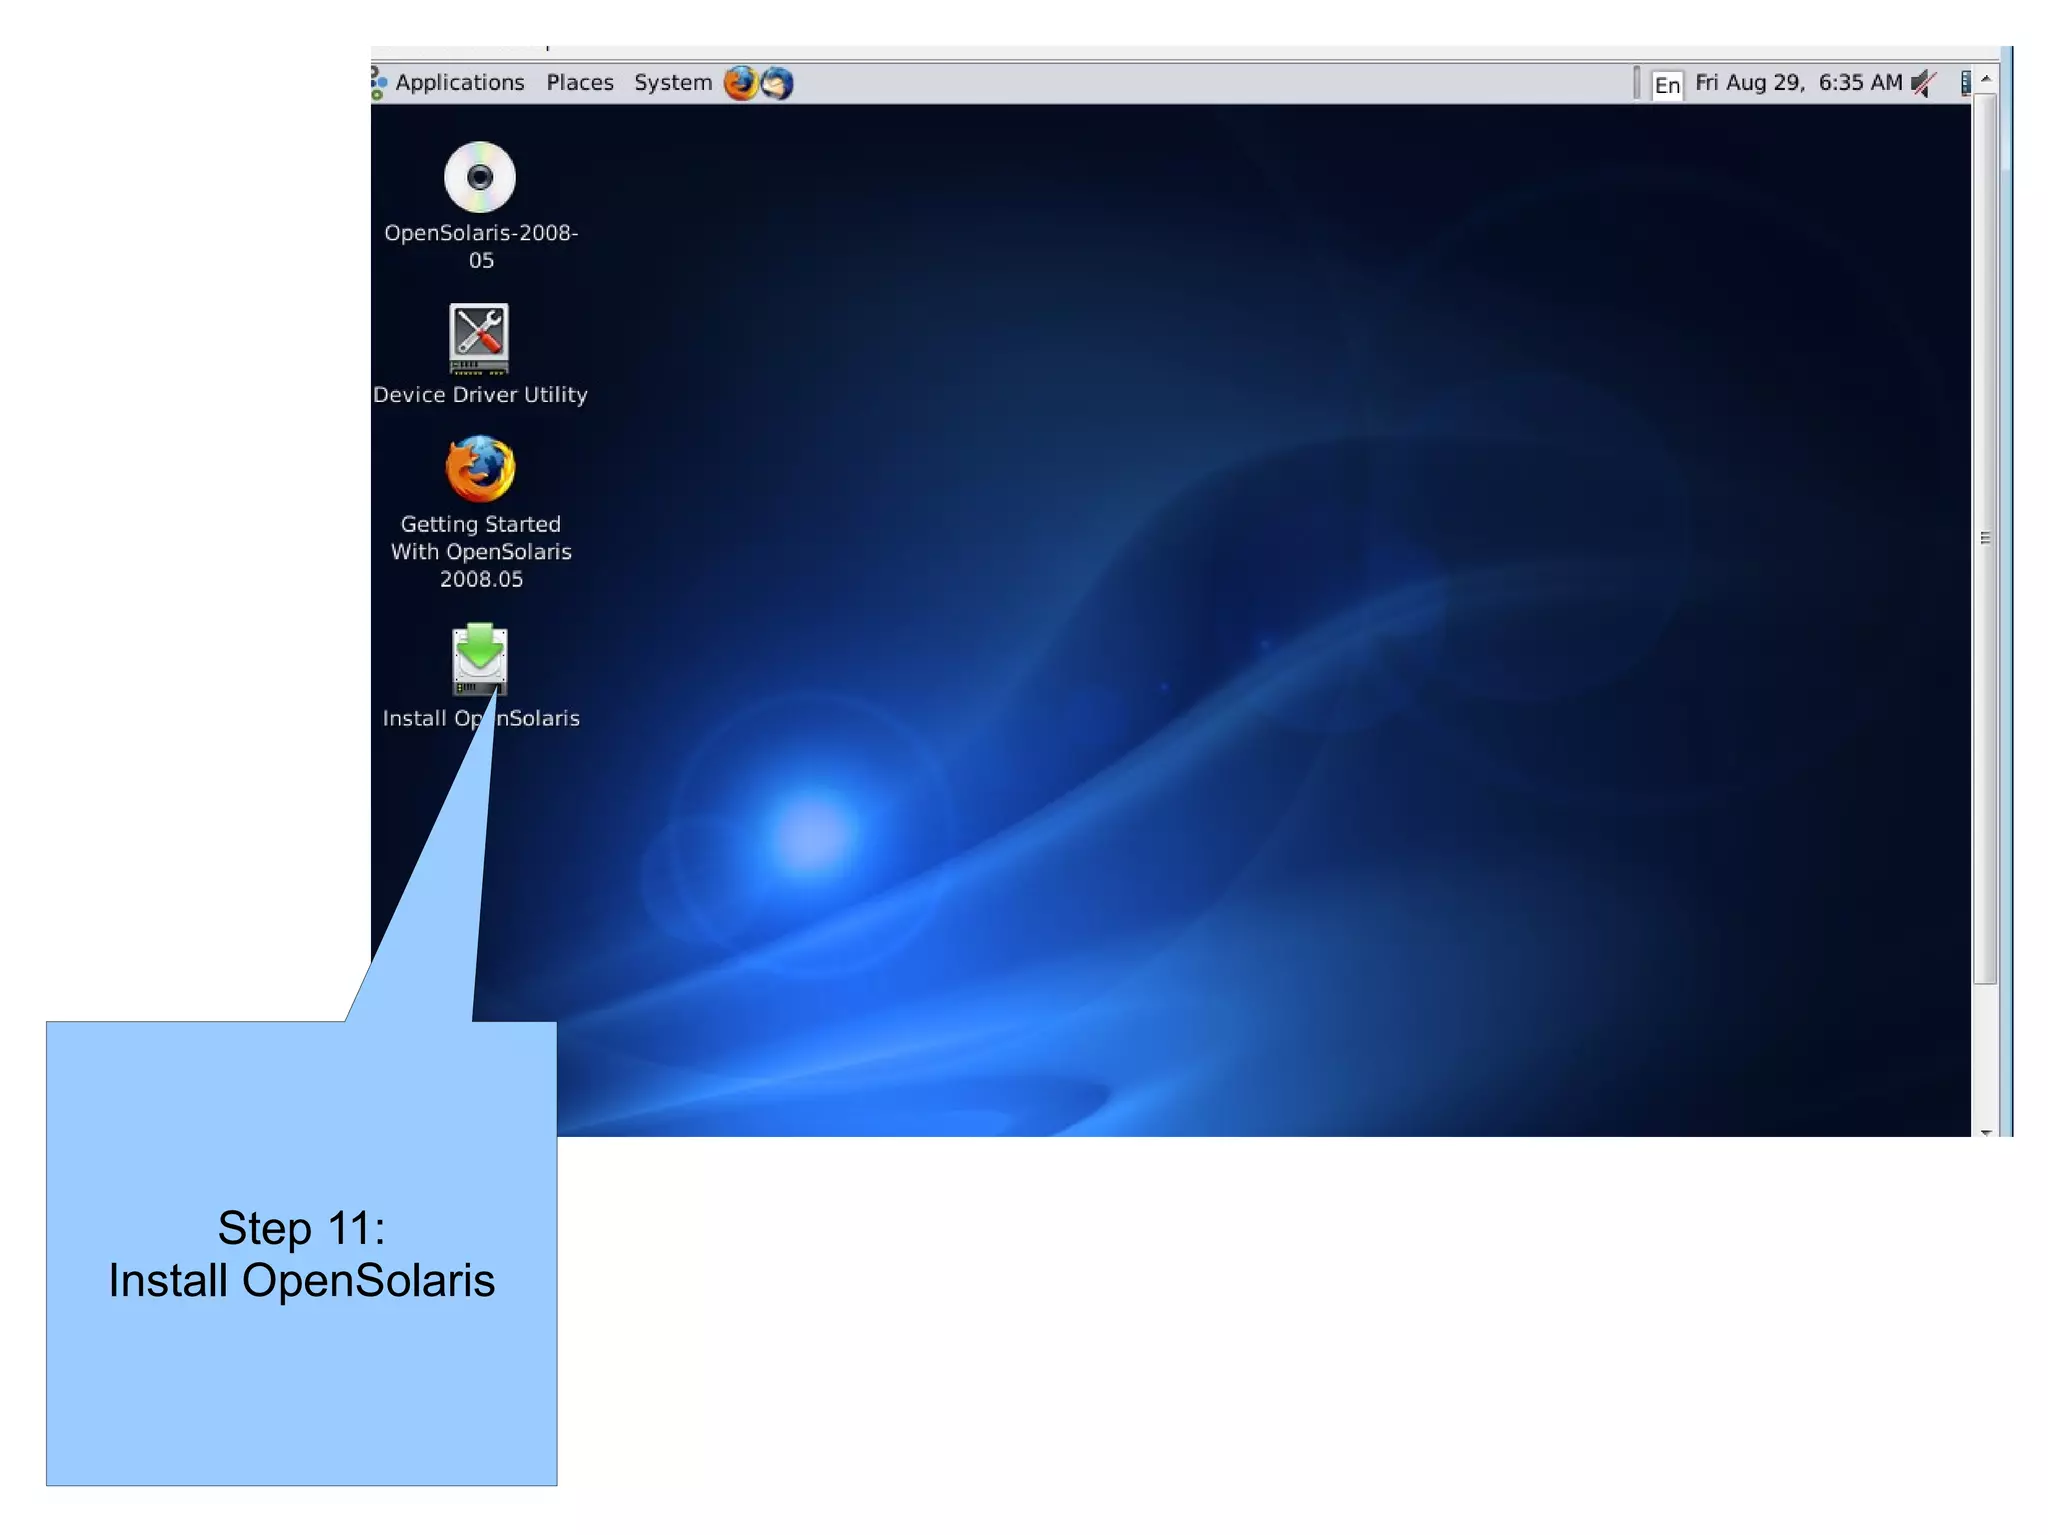Click the clock showing Fri Aug 29
This screenshot has width=2048, height=1535.
(x=1798, y=83)
